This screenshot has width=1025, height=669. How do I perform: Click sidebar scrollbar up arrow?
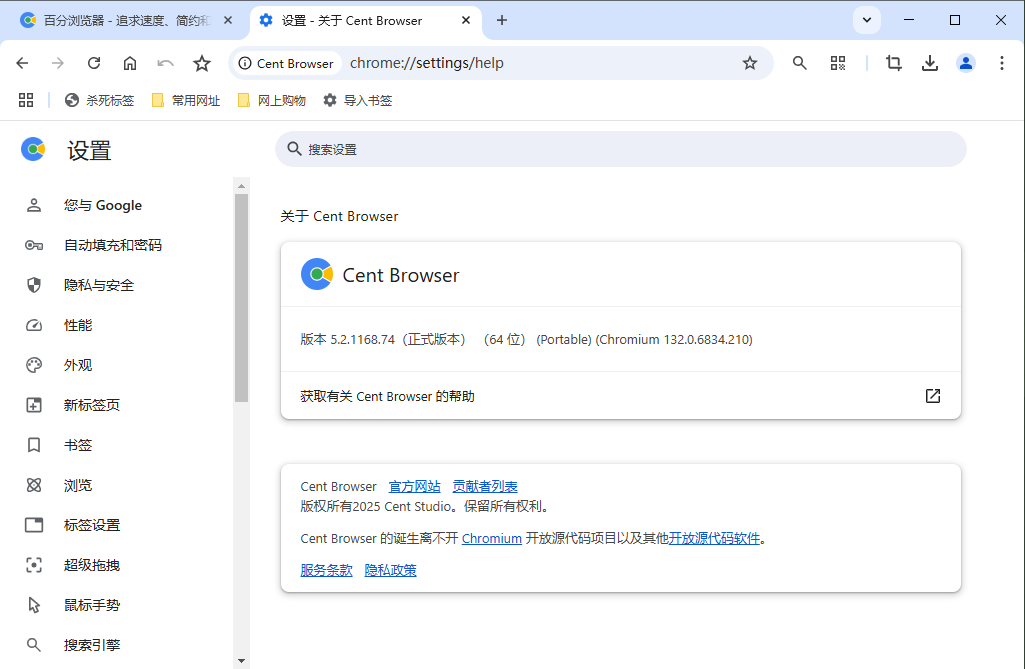[241, 186]
